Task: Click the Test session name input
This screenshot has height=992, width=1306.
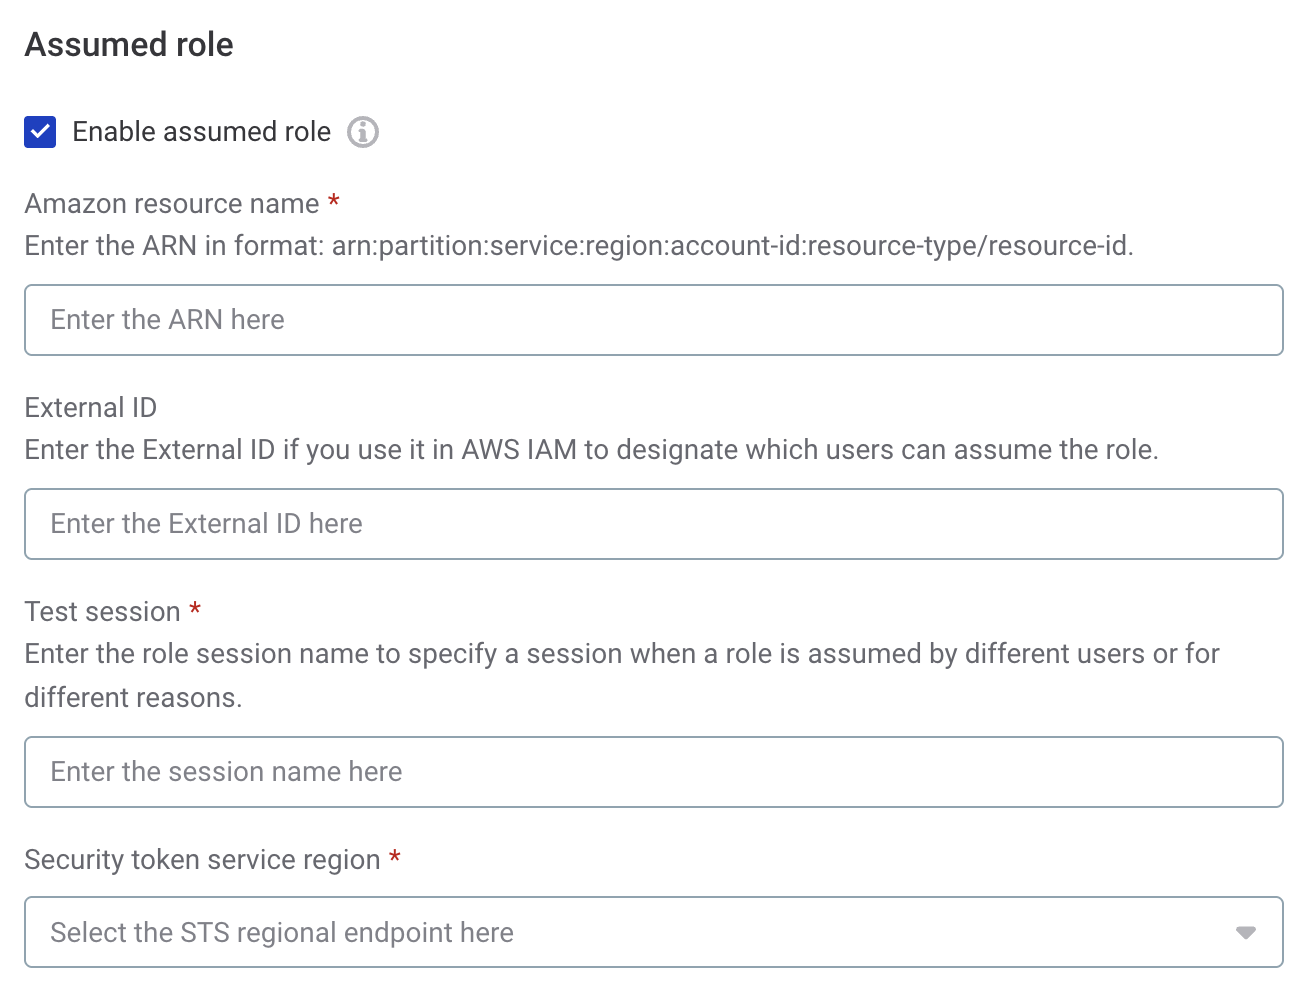Action: click(x=654, y=772)
